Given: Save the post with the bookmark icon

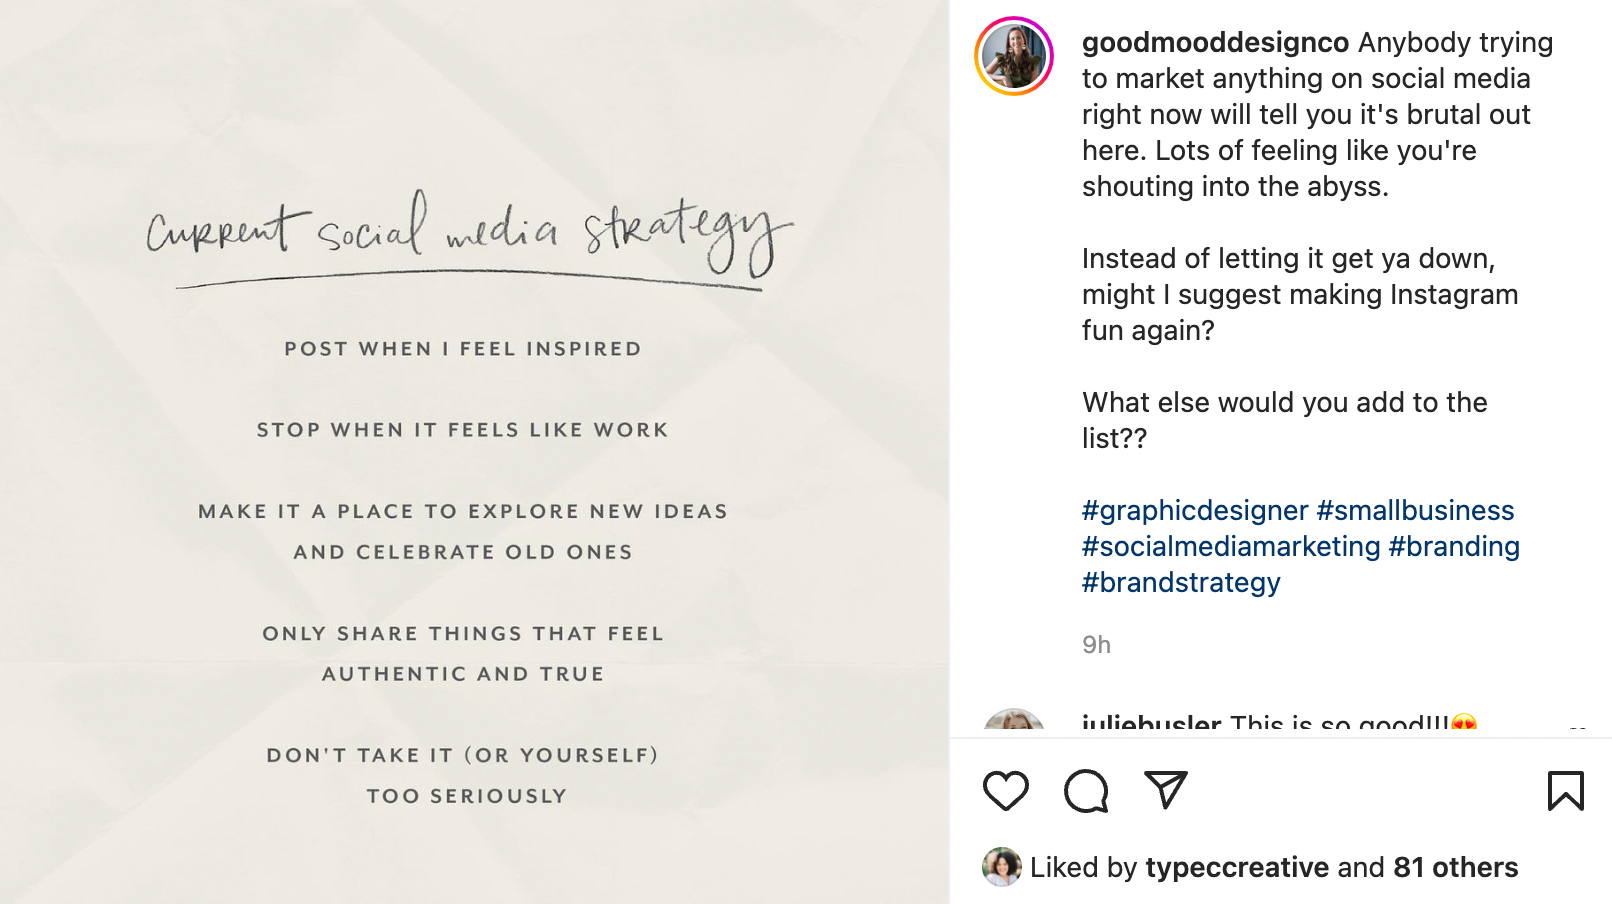Looking at the screenshot, I should (x=1568, y=789).
